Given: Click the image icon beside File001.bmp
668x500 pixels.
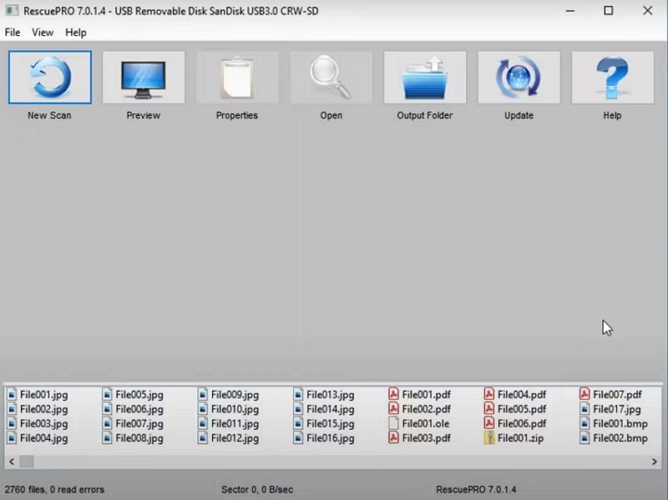Looking at the screenshot, I should click(x=585, y=424).
